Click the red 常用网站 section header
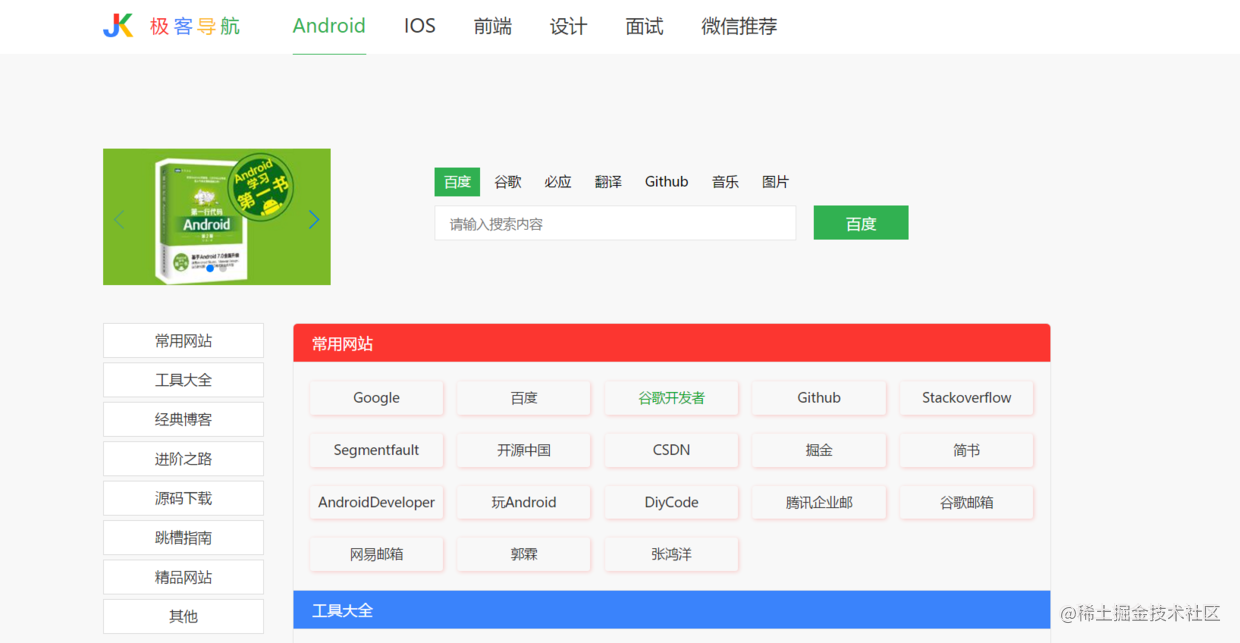The image size is (1240, 643). tap(671, 343)
